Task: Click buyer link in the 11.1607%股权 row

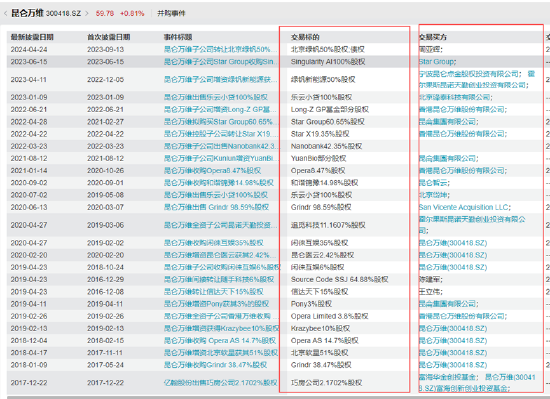Action: pyautogui.click(x=472, y=225)
